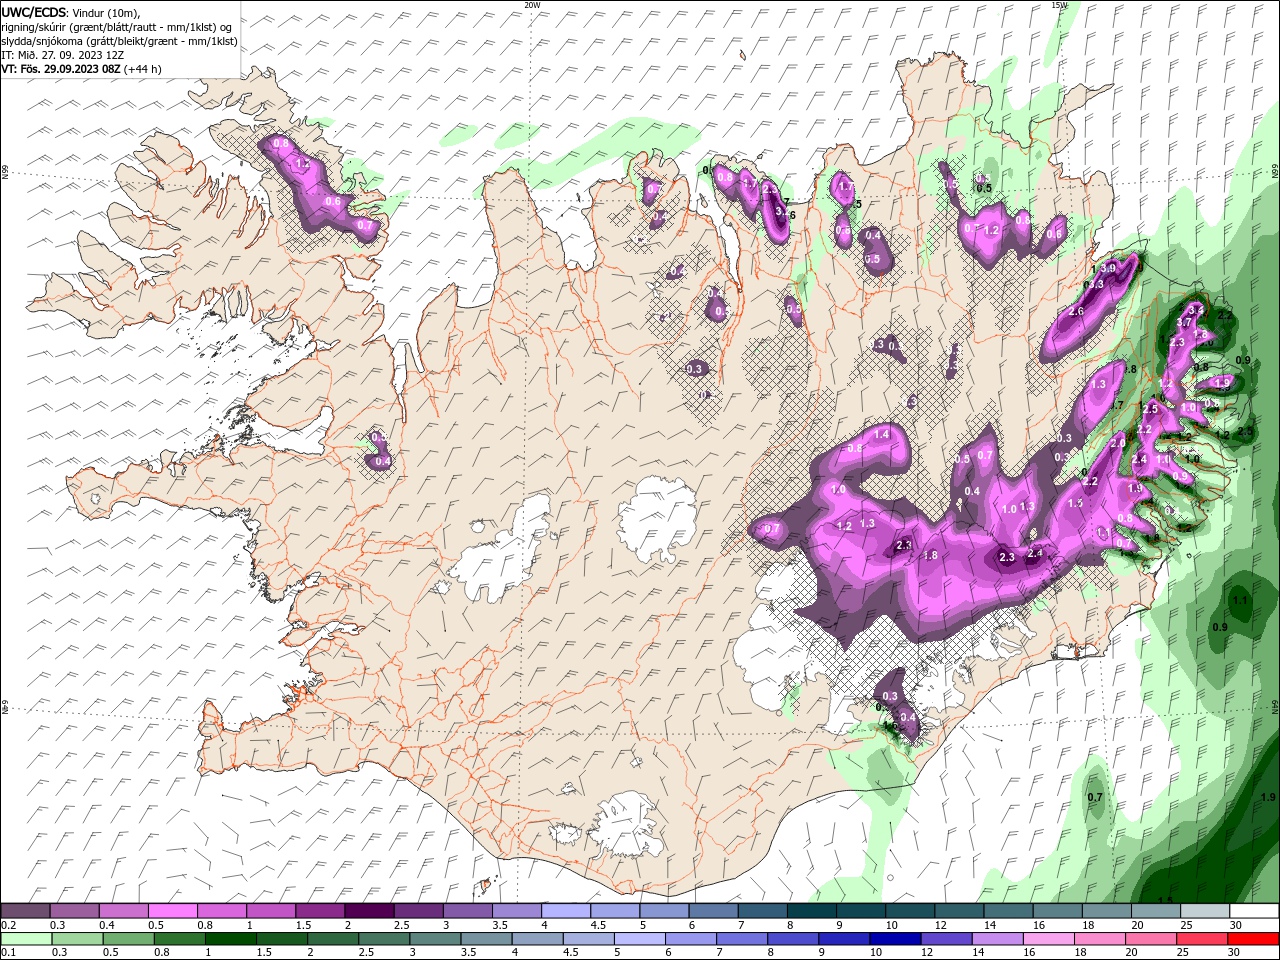
Task: Click the 'VT: Fös. 29.09.2023 08Z' valid time
Action: pos(61,69)
